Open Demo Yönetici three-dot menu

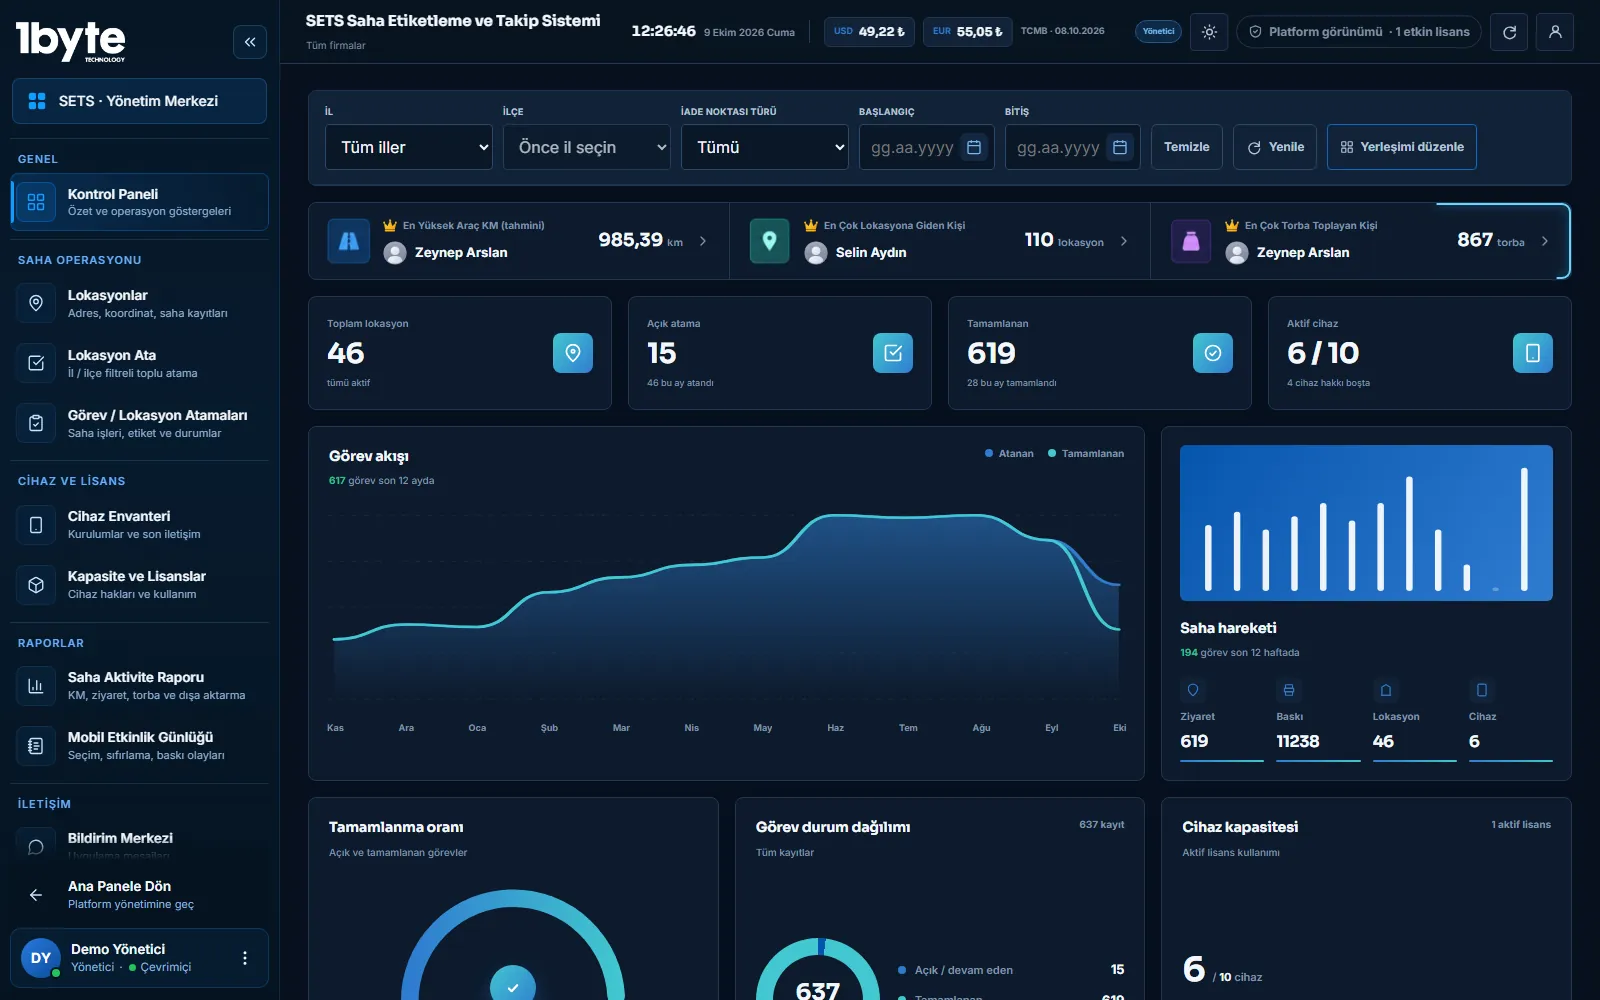point(245,958)
